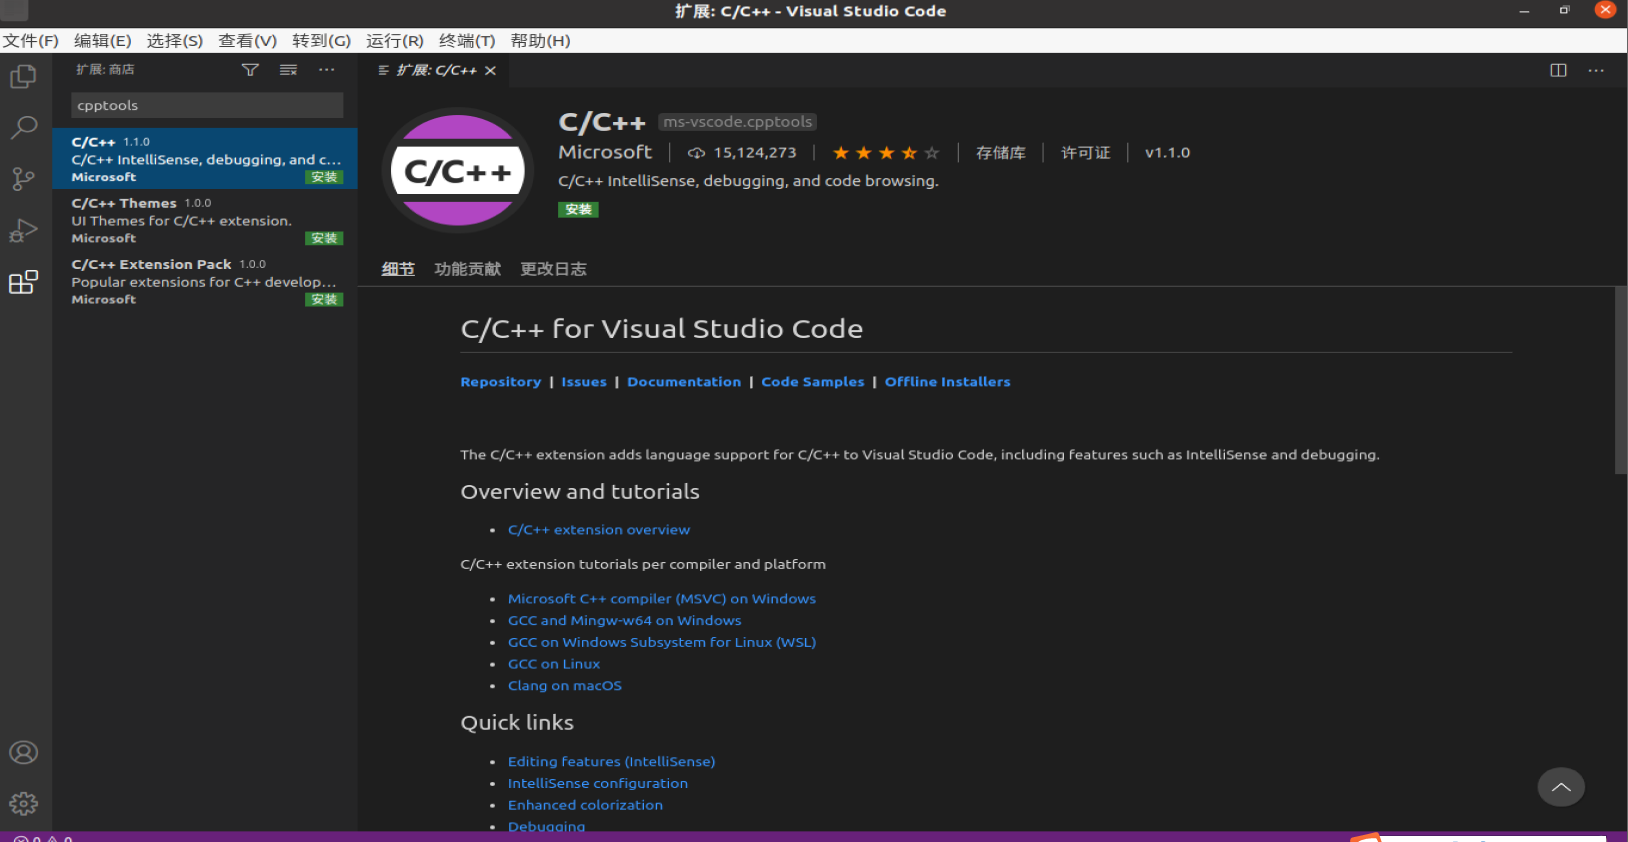Open the Manage gear icon
The image size is (1628, 842).
pos(23,803)
